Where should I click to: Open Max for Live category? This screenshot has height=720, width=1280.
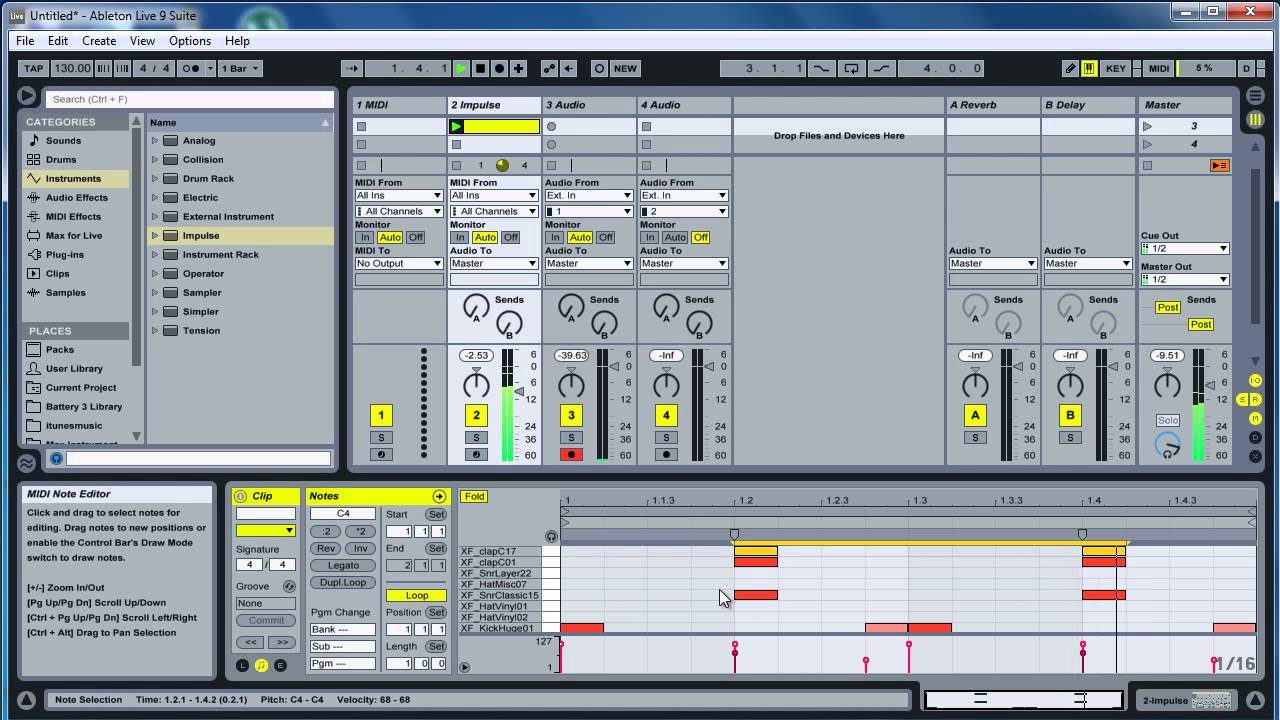coord(73,235)
